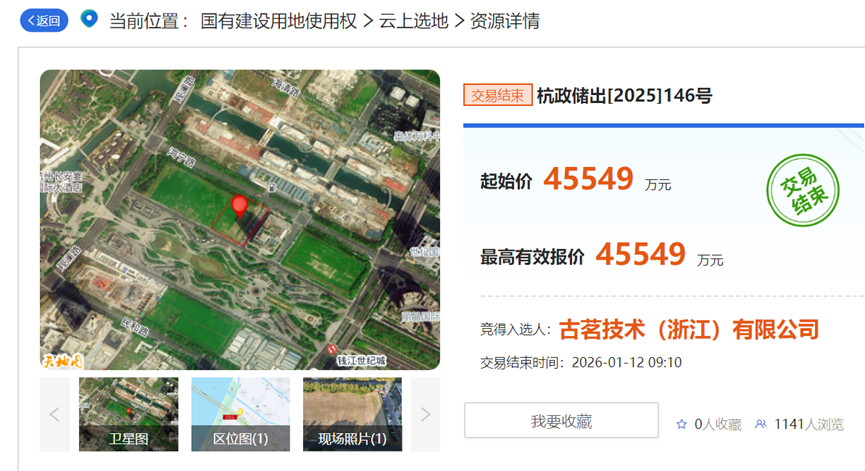Switch to the 区位图(1) thumbnail
This screenshot has width=865, height=471.
pos(240,414)
